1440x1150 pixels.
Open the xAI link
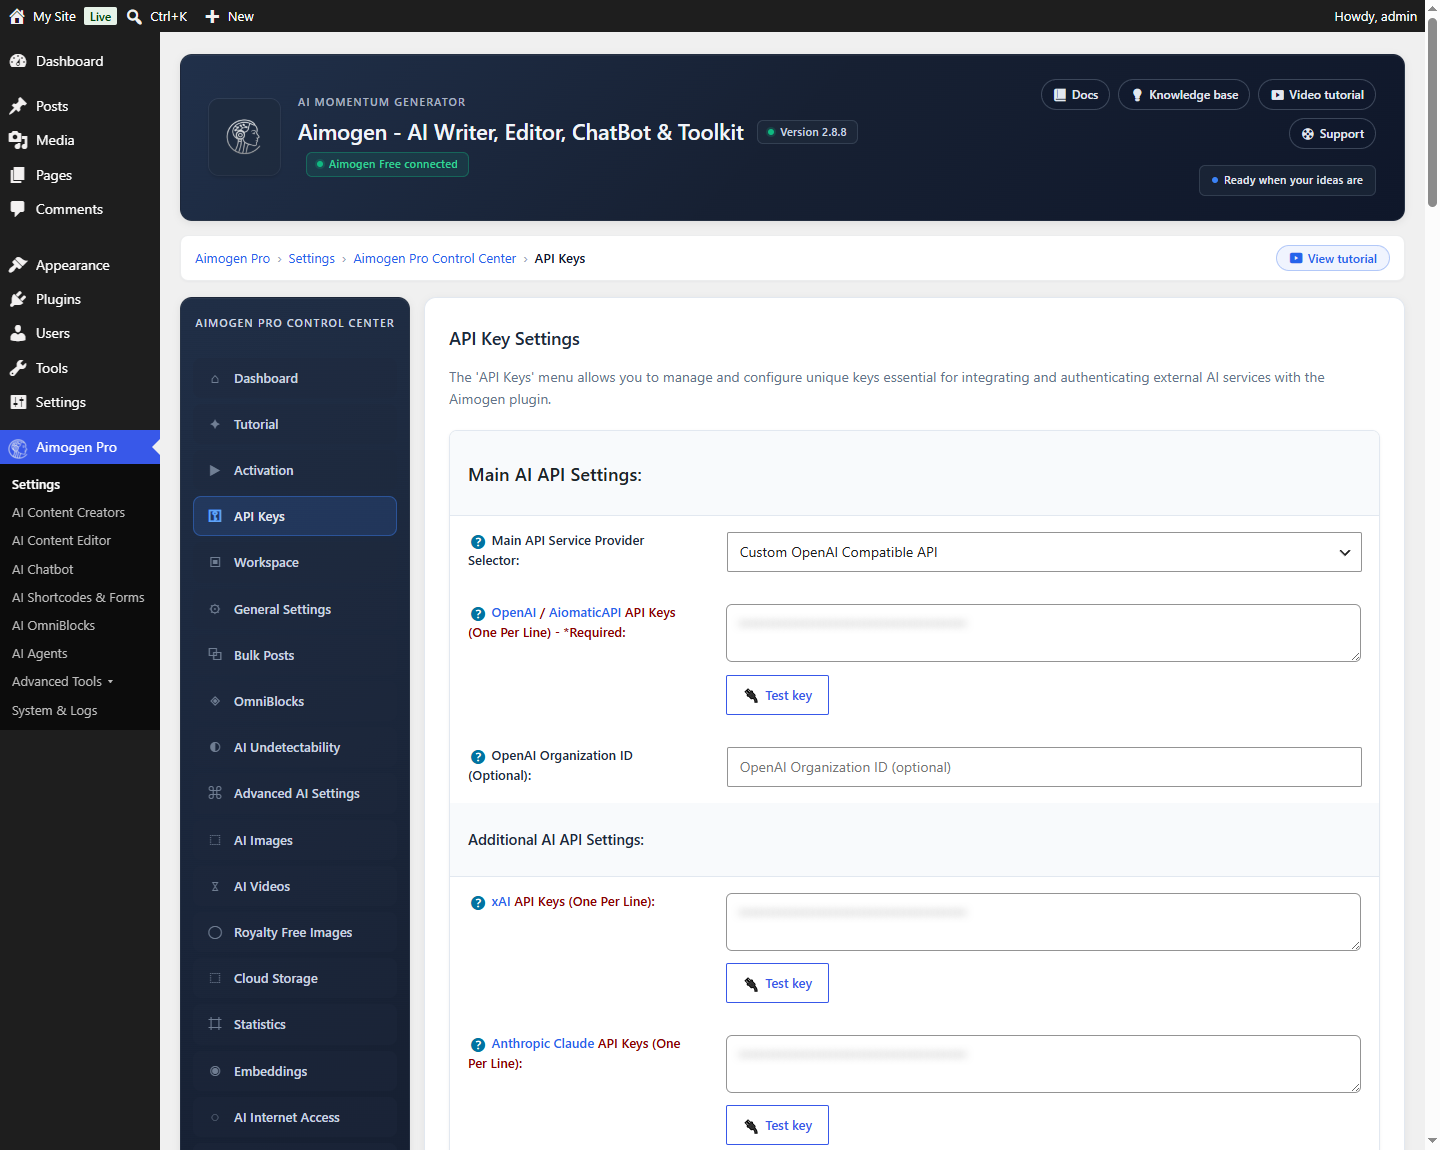click(501, 902)
